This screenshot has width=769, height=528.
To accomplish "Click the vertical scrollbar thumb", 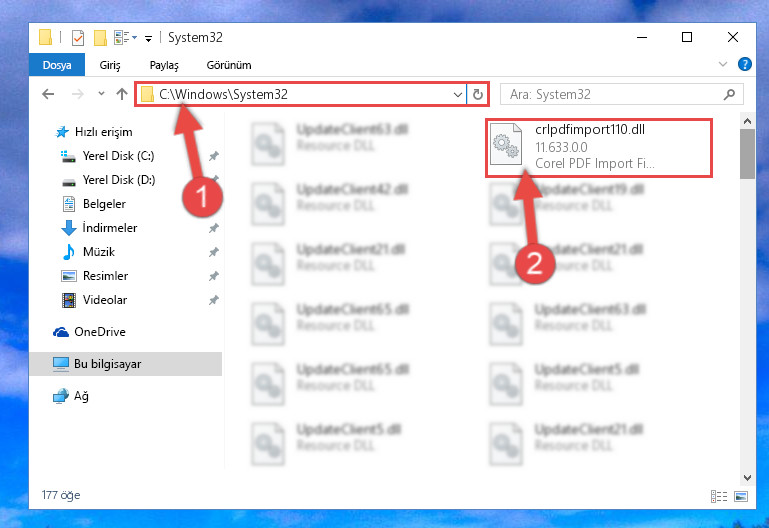I will click(747, 154).
